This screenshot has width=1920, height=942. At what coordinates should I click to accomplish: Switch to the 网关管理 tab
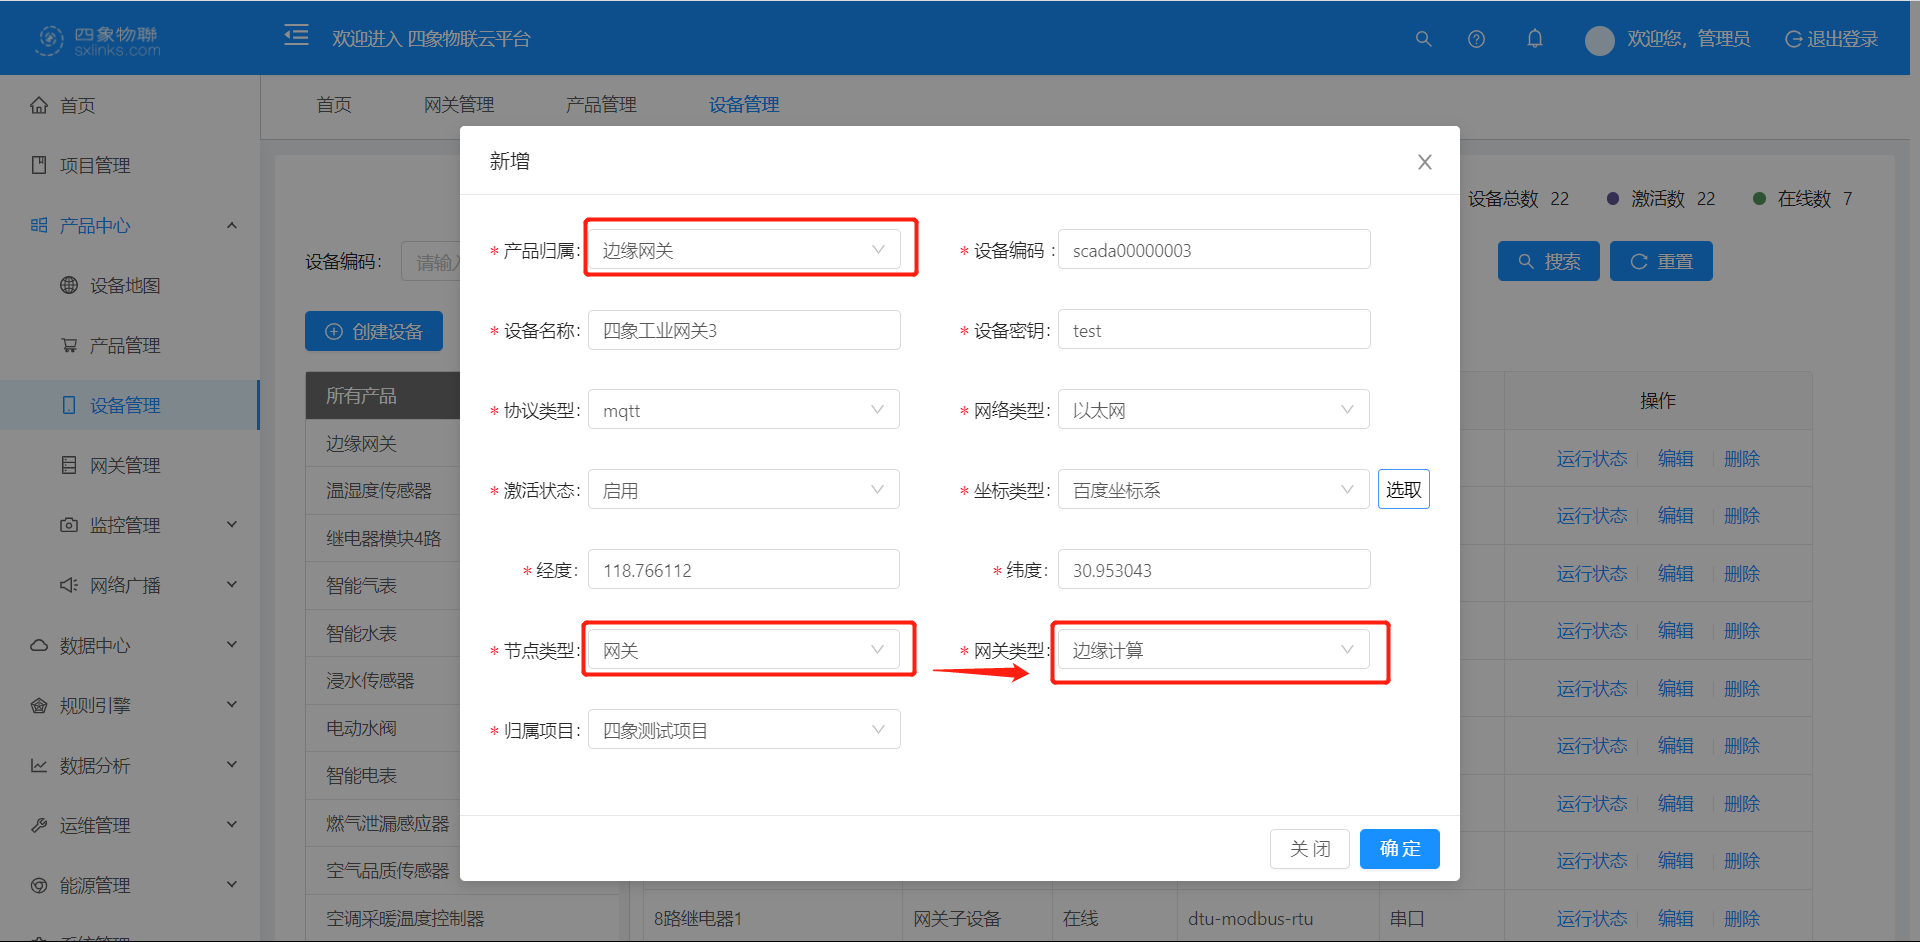pos(459,104)
